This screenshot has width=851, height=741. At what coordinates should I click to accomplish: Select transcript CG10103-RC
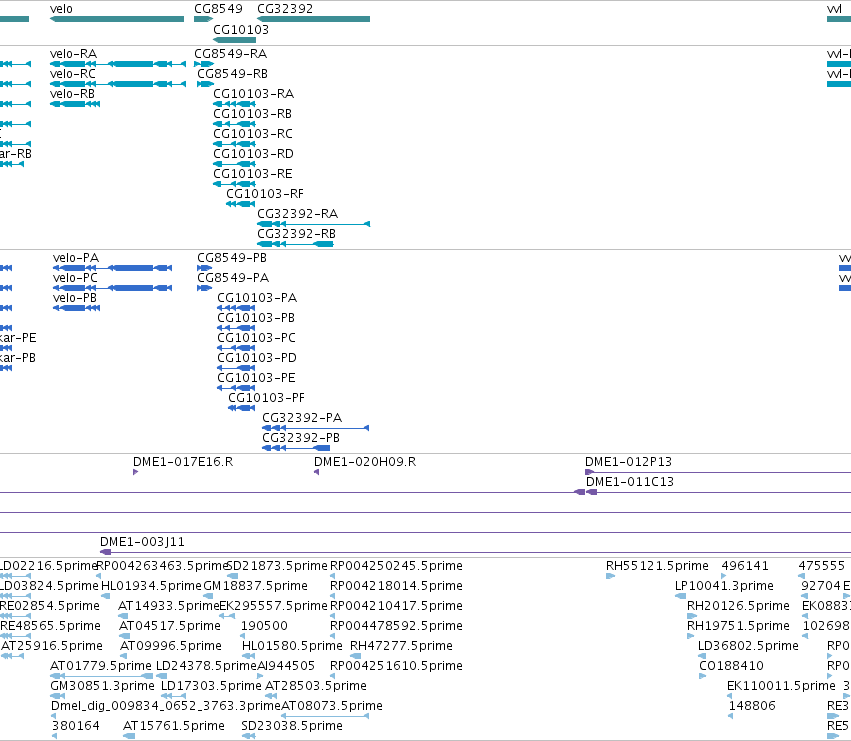(x=234, y=144)
